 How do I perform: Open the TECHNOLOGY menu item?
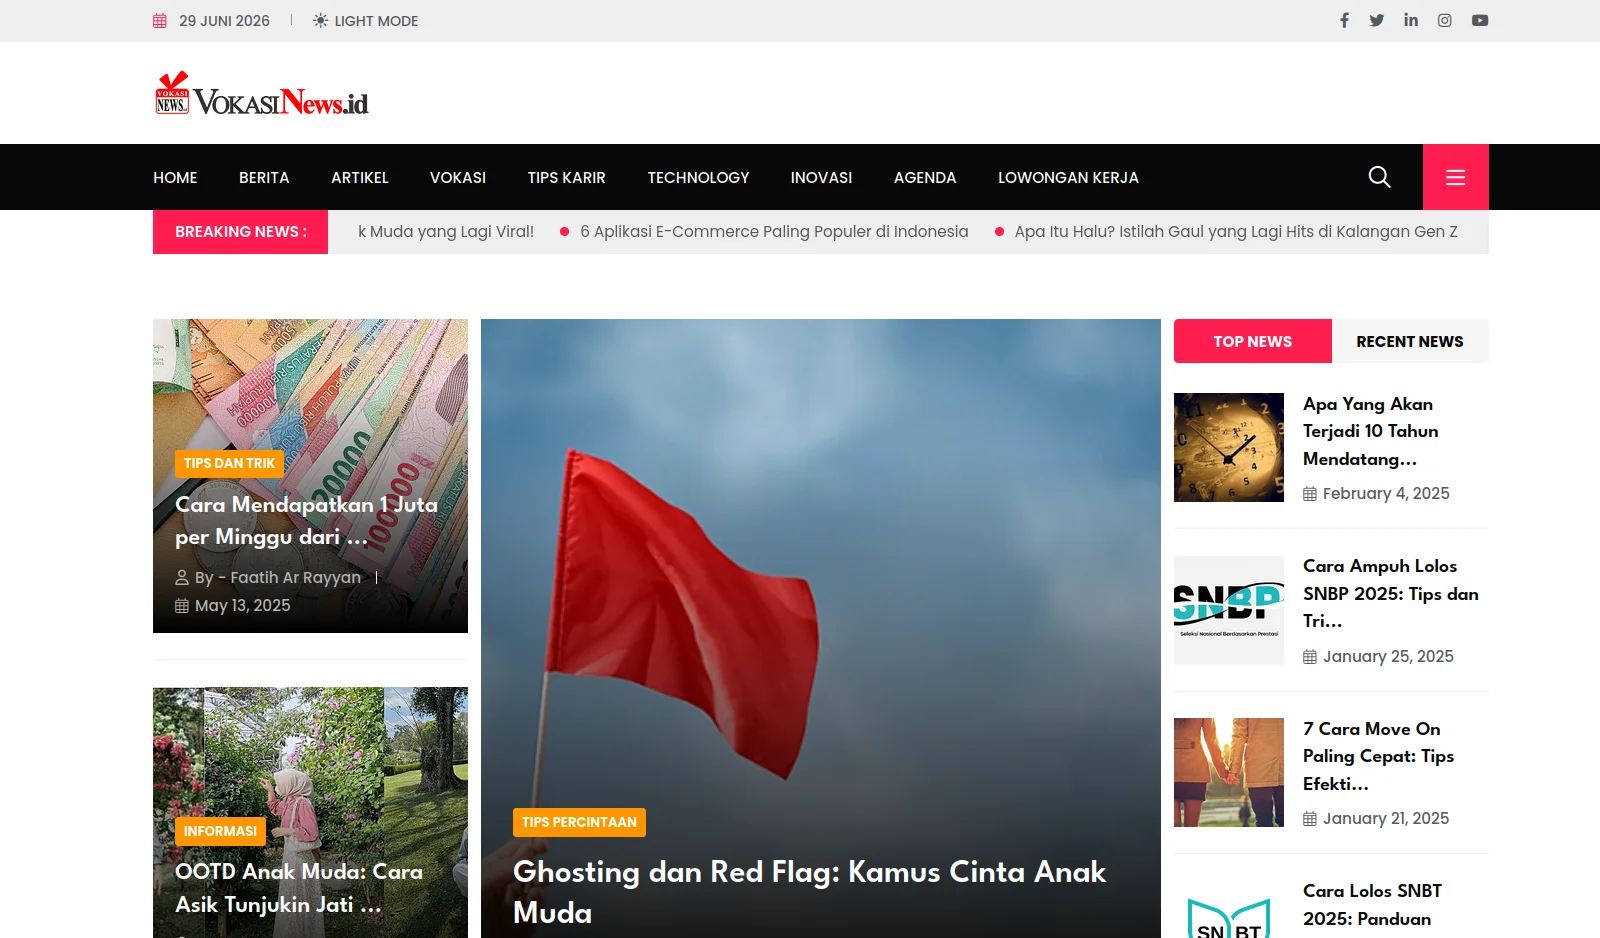pos(698,177)
